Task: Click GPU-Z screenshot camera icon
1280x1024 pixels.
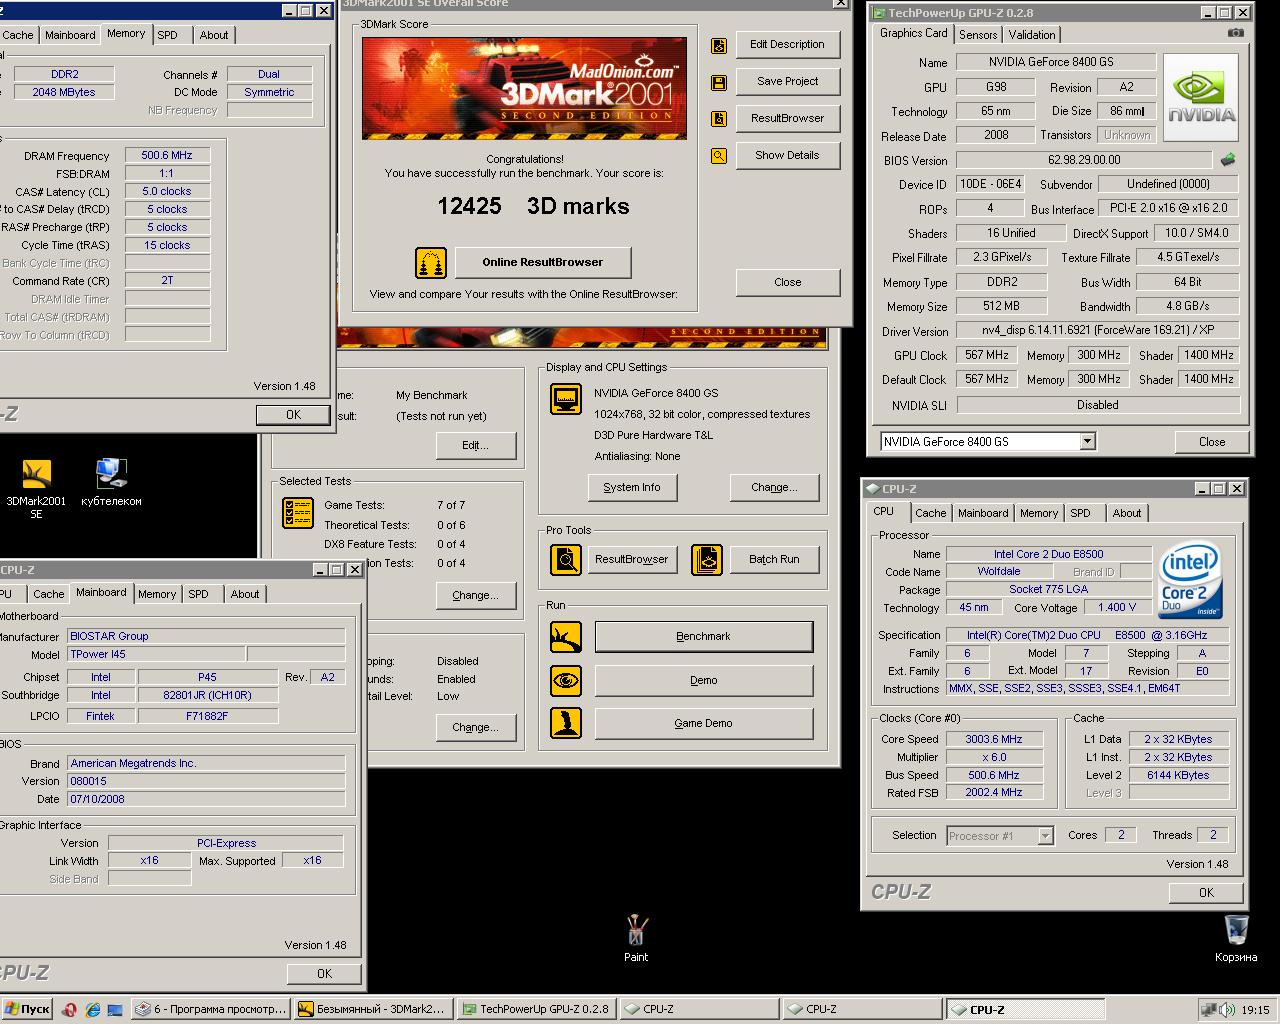Action: click(1236, 33)
